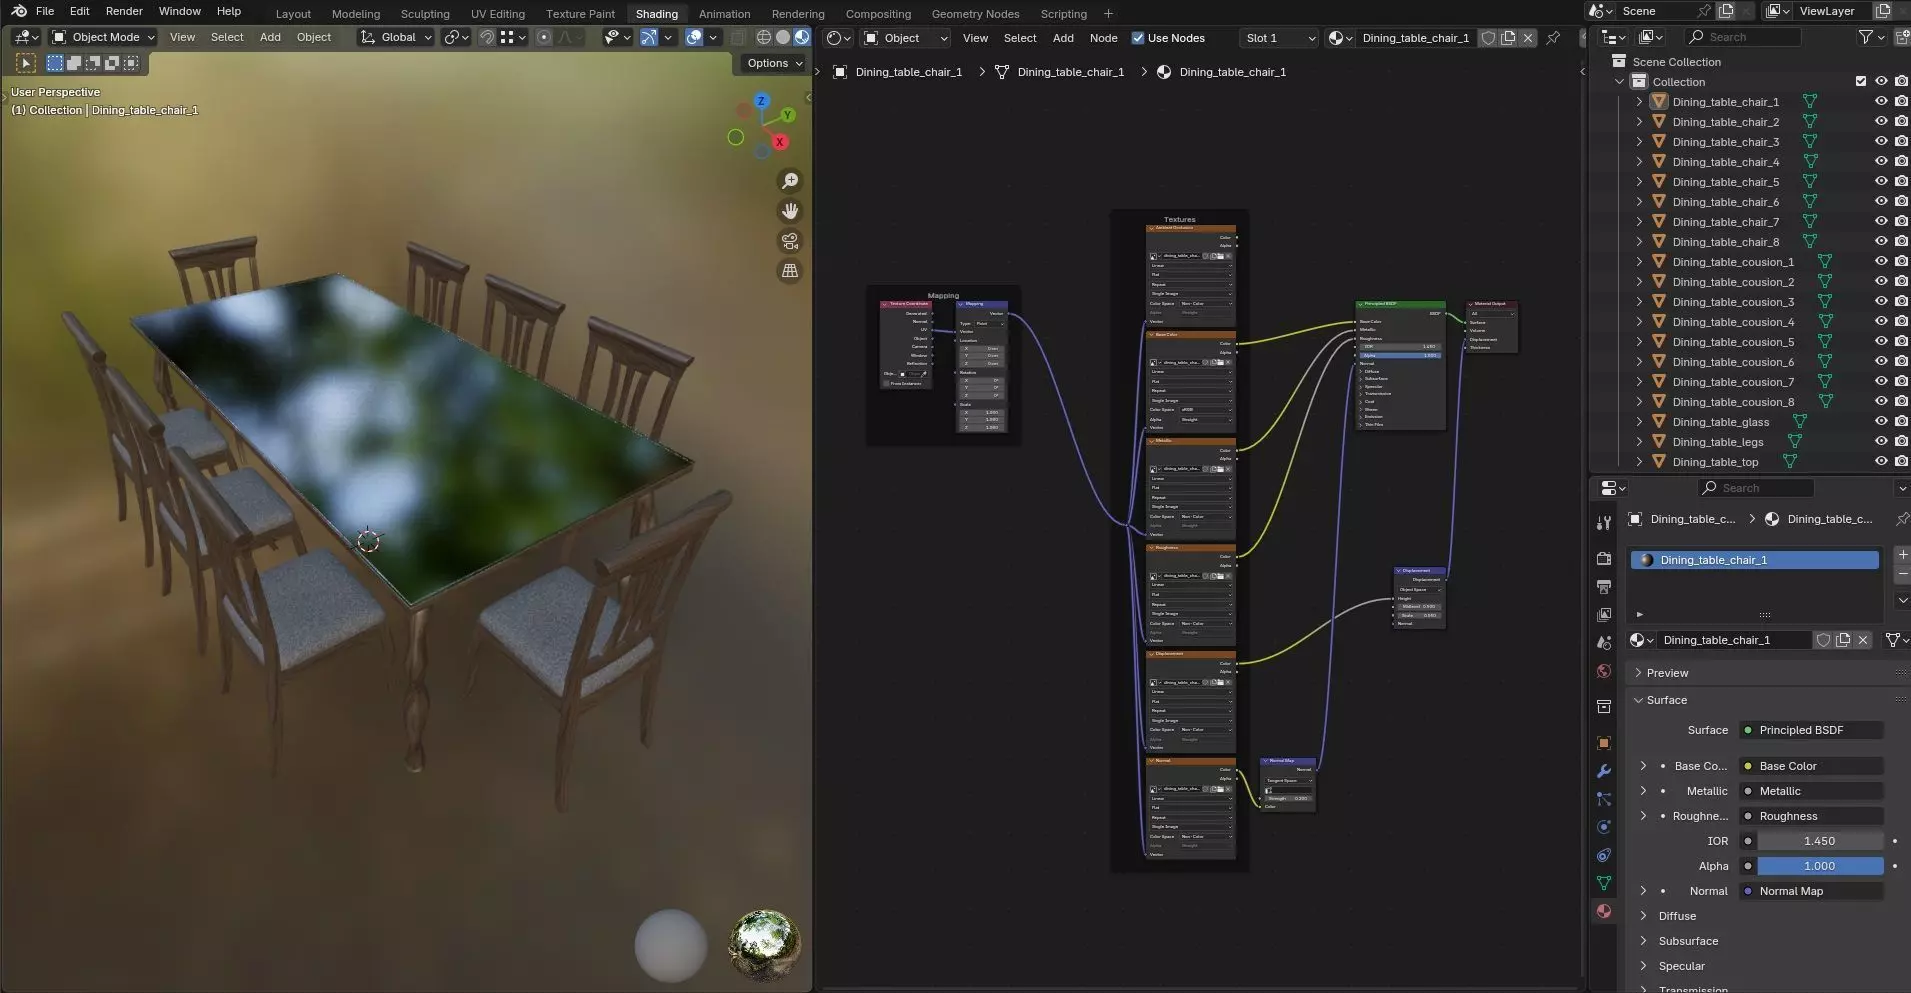Hide Dining_table_chair_1 using its eye icon
1911x993 pixels.
click(1881, 102)
